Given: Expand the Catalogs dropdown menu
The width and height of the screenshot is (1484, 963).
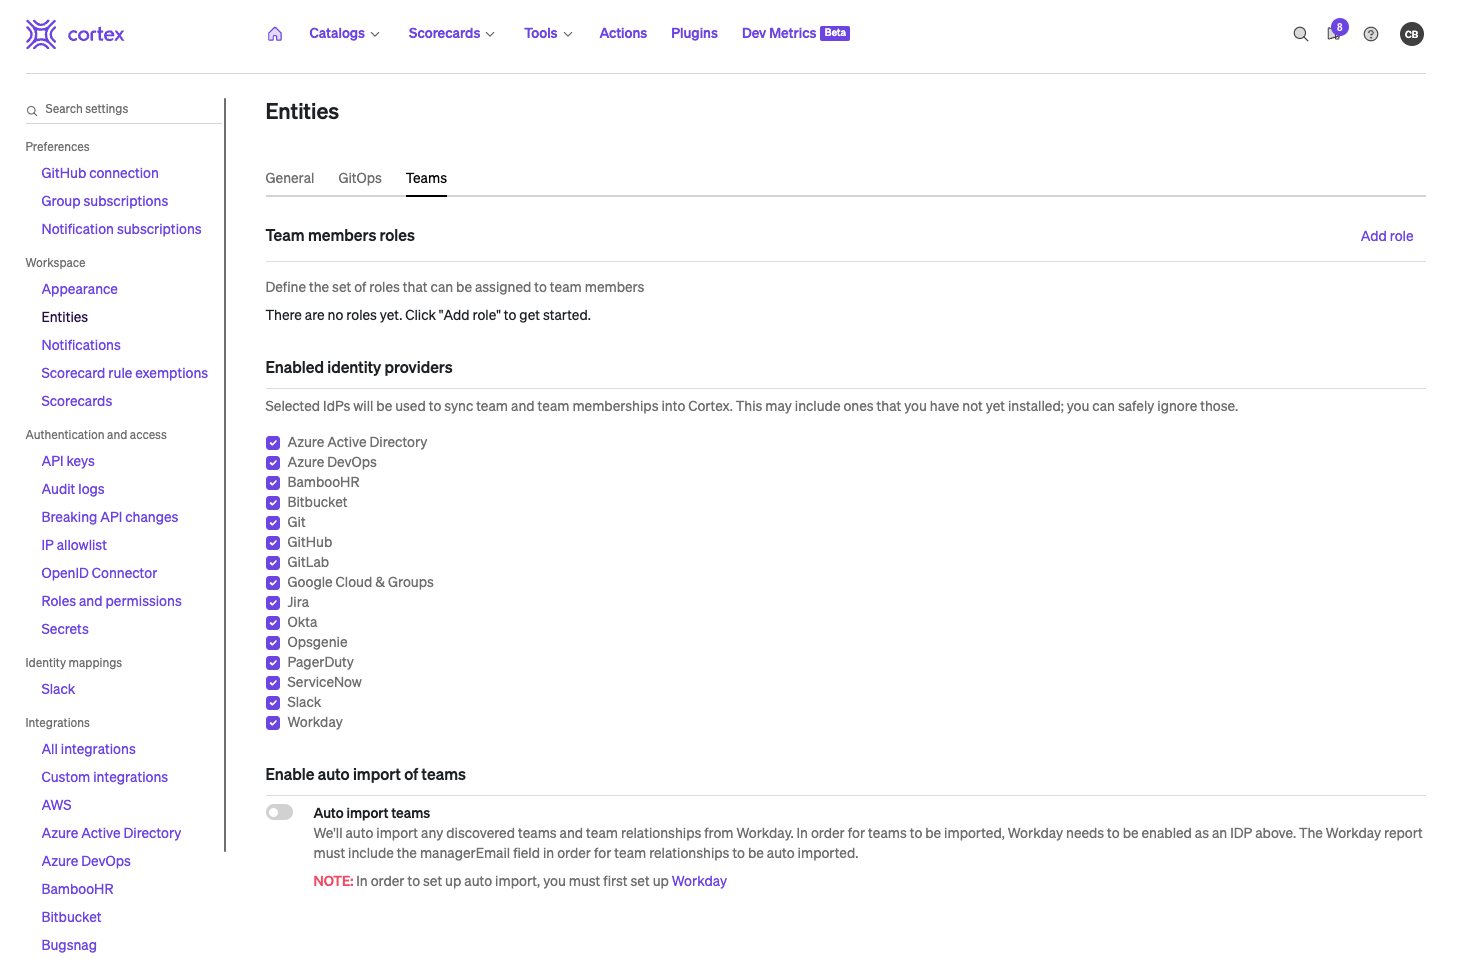Looking at the screenshot, I should coord(344,34).
